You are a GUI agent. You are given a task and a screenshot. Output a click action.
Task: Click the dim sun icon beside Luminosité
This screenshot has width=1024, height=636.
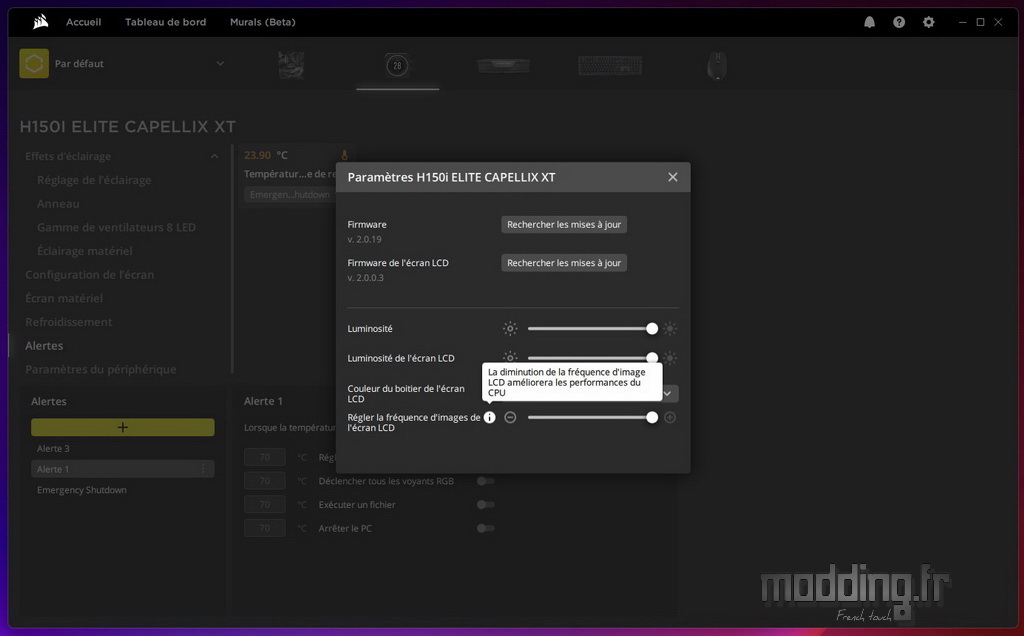[x=510, y=328]
